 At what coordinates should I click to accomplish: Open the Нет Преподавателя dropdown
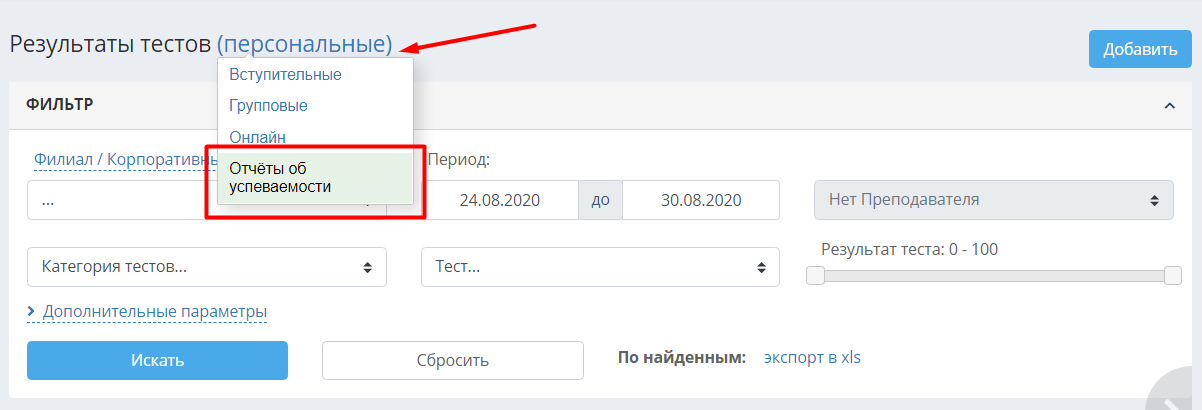pyautogui.click(x=994, y=199)
